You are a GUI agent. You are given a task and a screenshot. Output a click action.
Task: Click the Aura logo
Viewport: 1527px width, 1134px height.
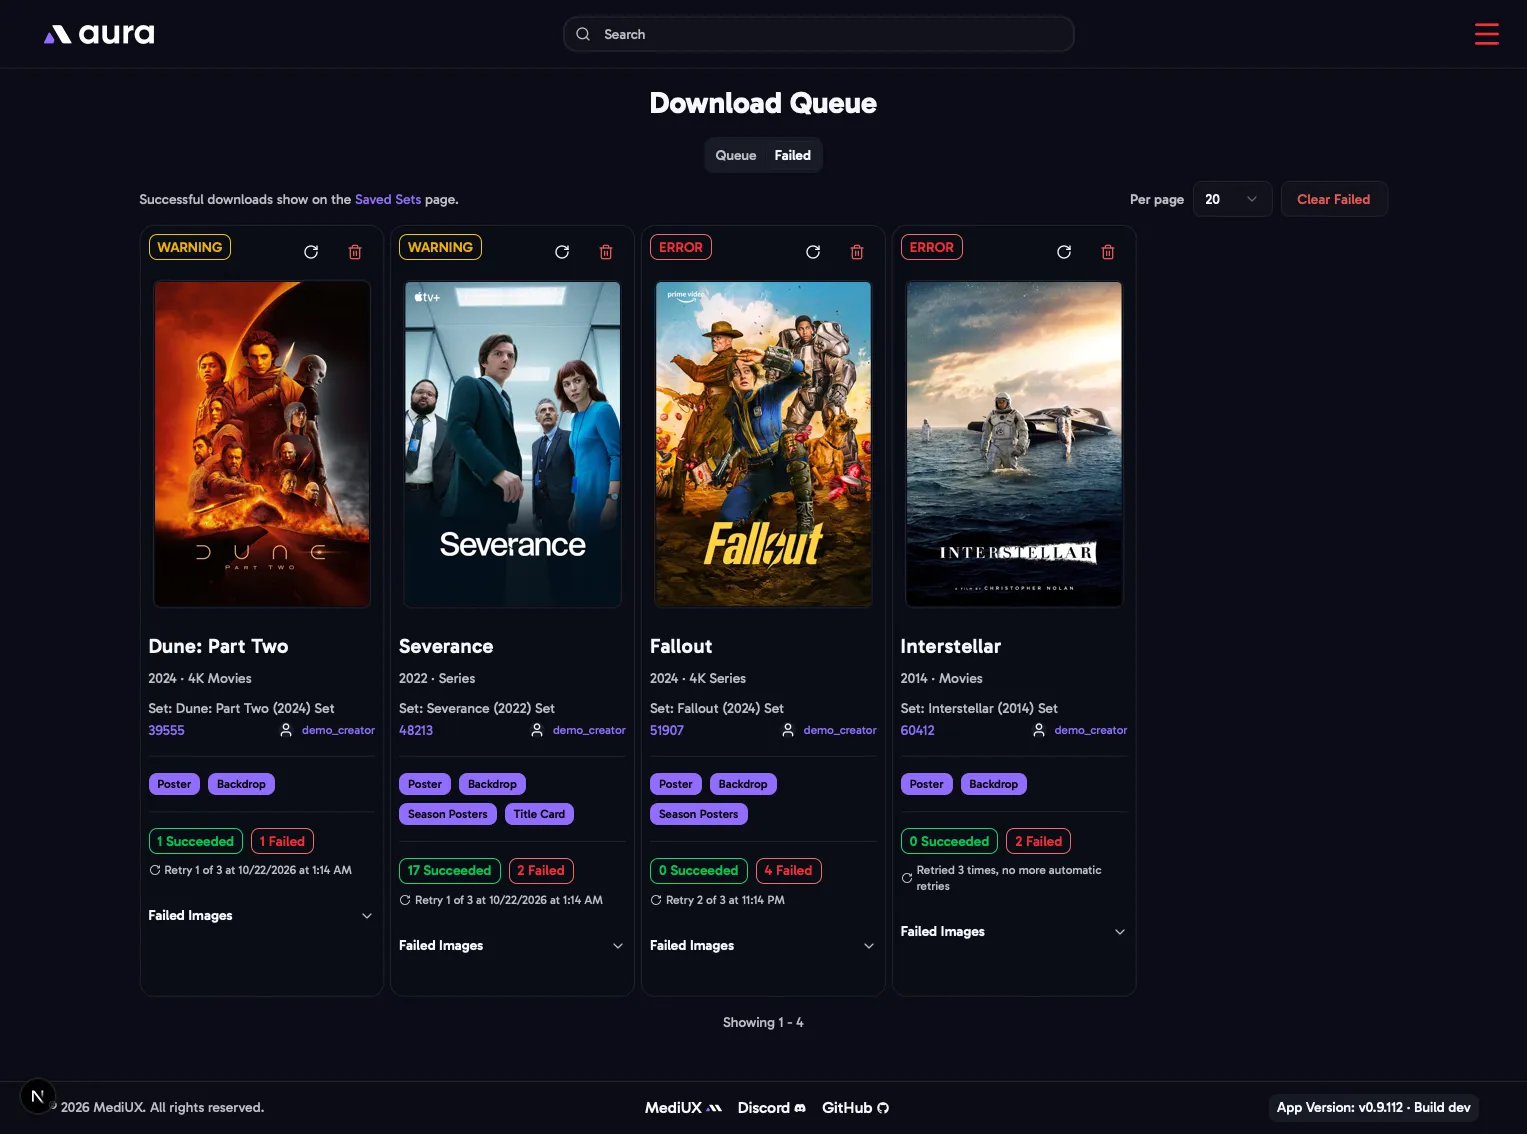pos(99,34)
